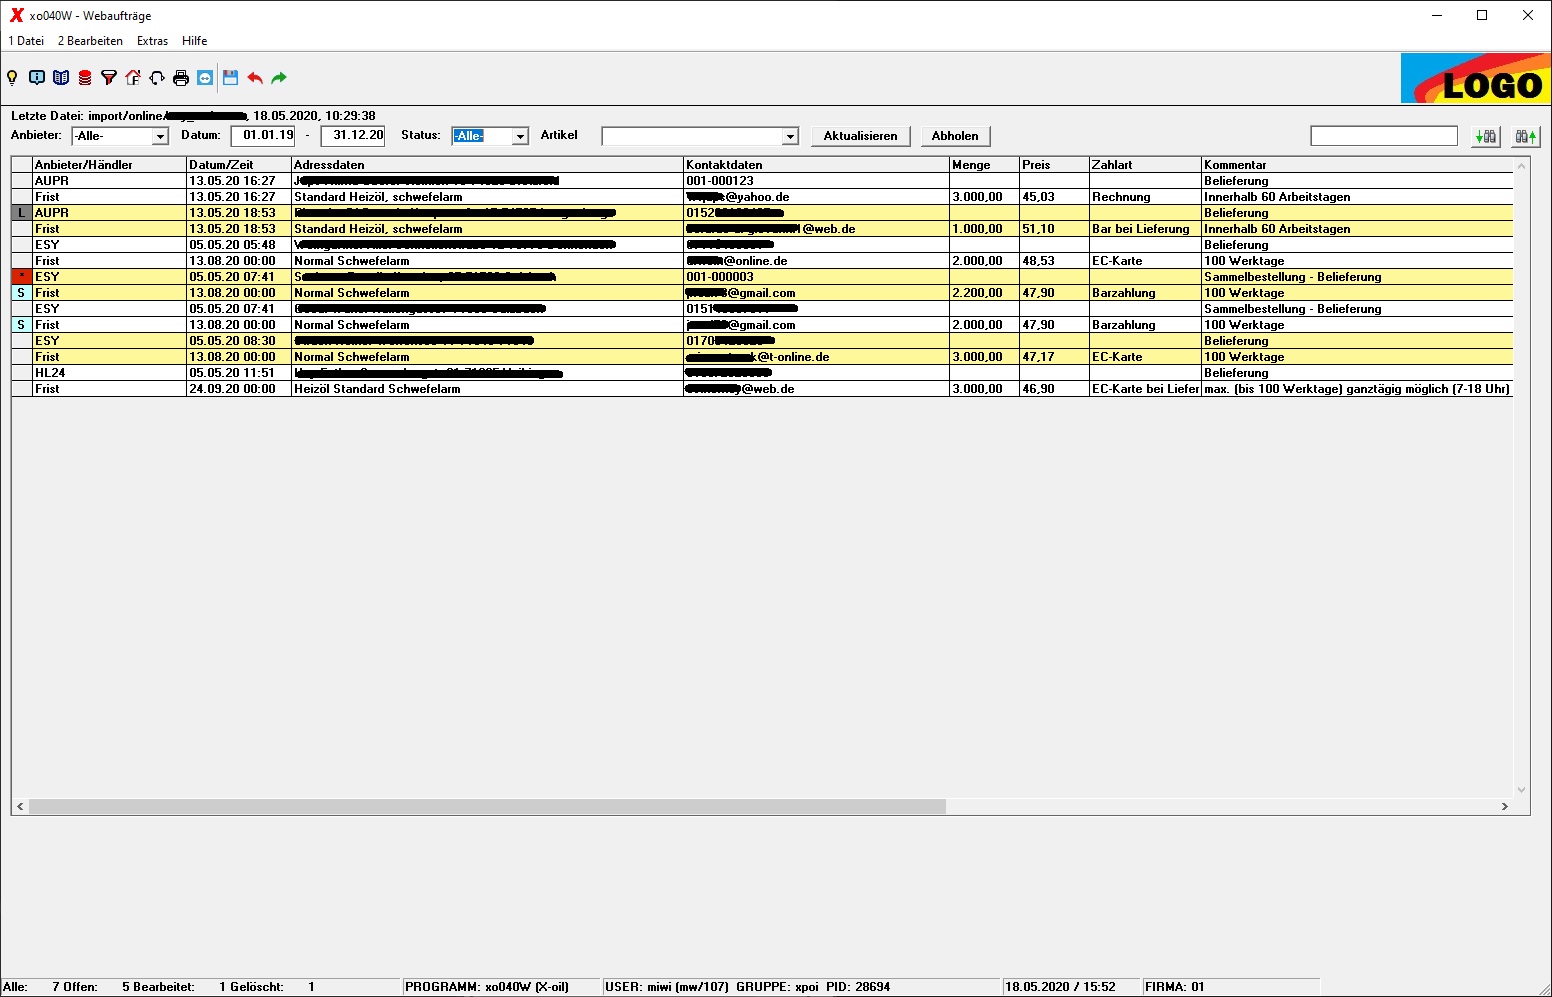
Task: Click the price cell 51,10
Action: [1054, 229]
